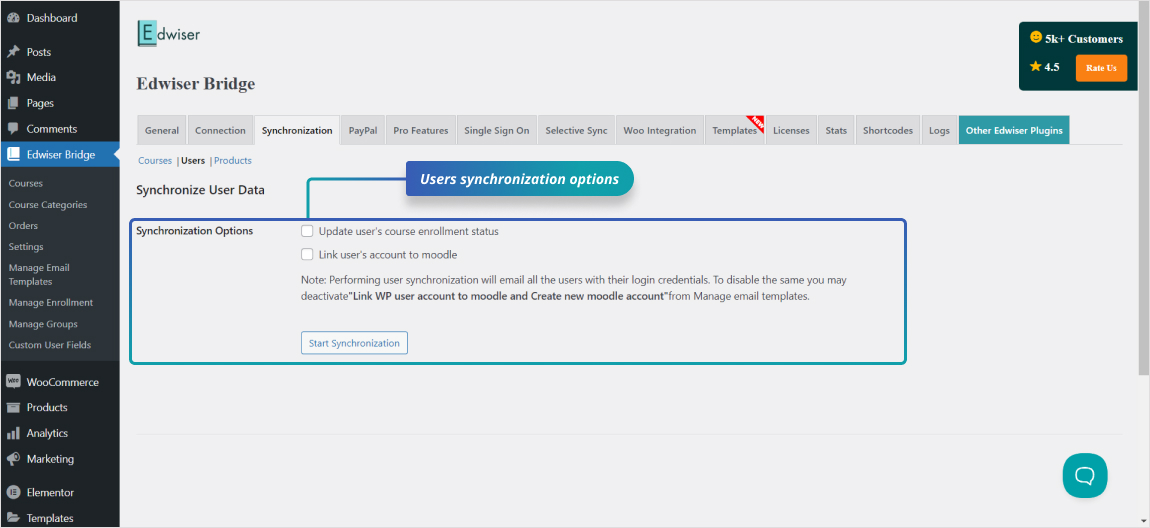Open Manage Enrollment menu item
Viewport: 1150px width, 528px height.
[x=51, y=302]
